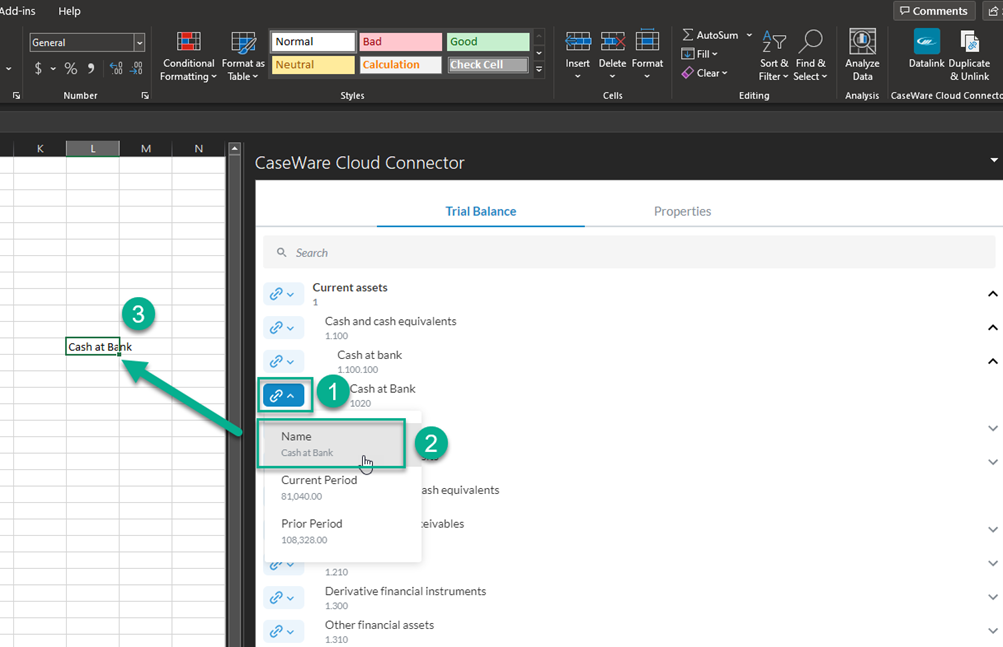The height and width of the screenshot is (647, 1003).
Task: Apply the Calculation cell style
Action: point(400,65)
